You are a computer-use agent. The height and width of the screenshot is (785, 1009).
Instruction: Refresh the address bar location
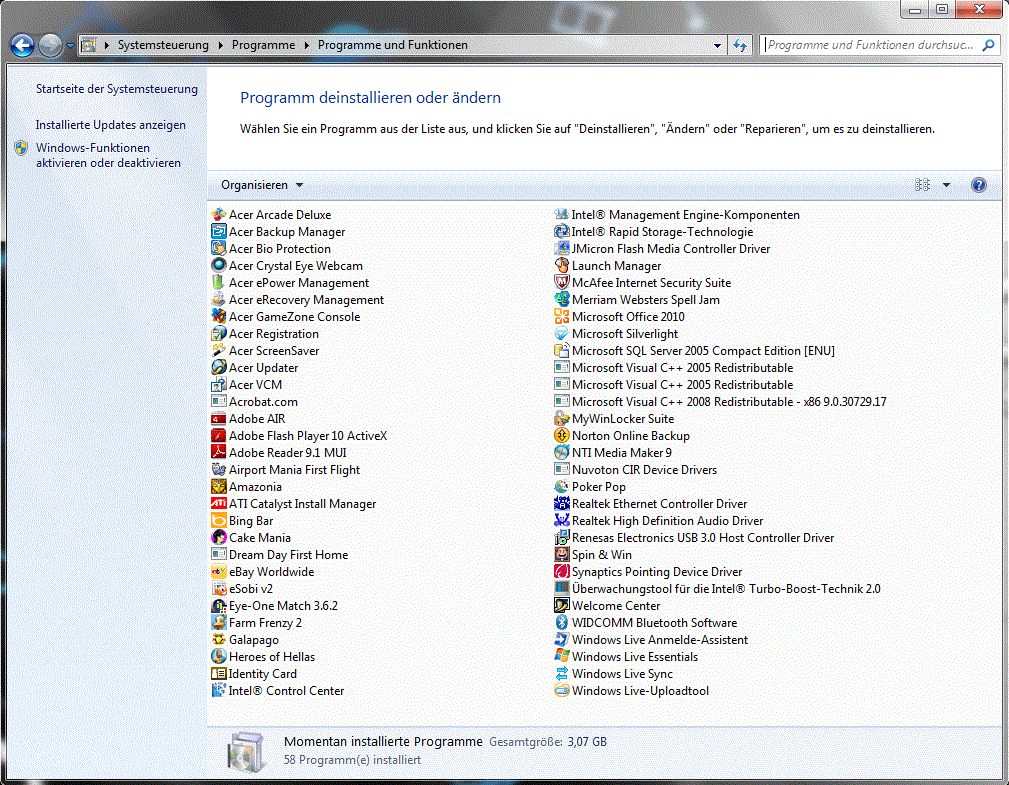point(740,46)
